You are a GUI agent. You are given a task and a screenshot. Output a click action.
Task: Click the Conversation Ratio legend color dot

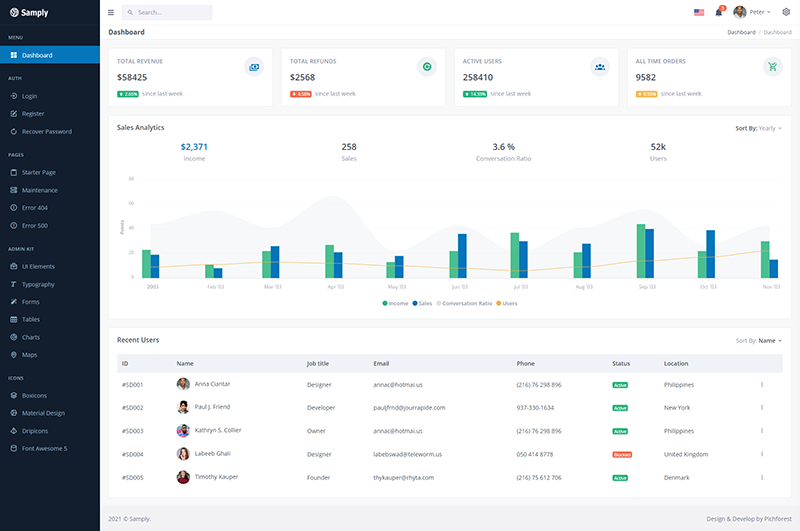(439, 304)
